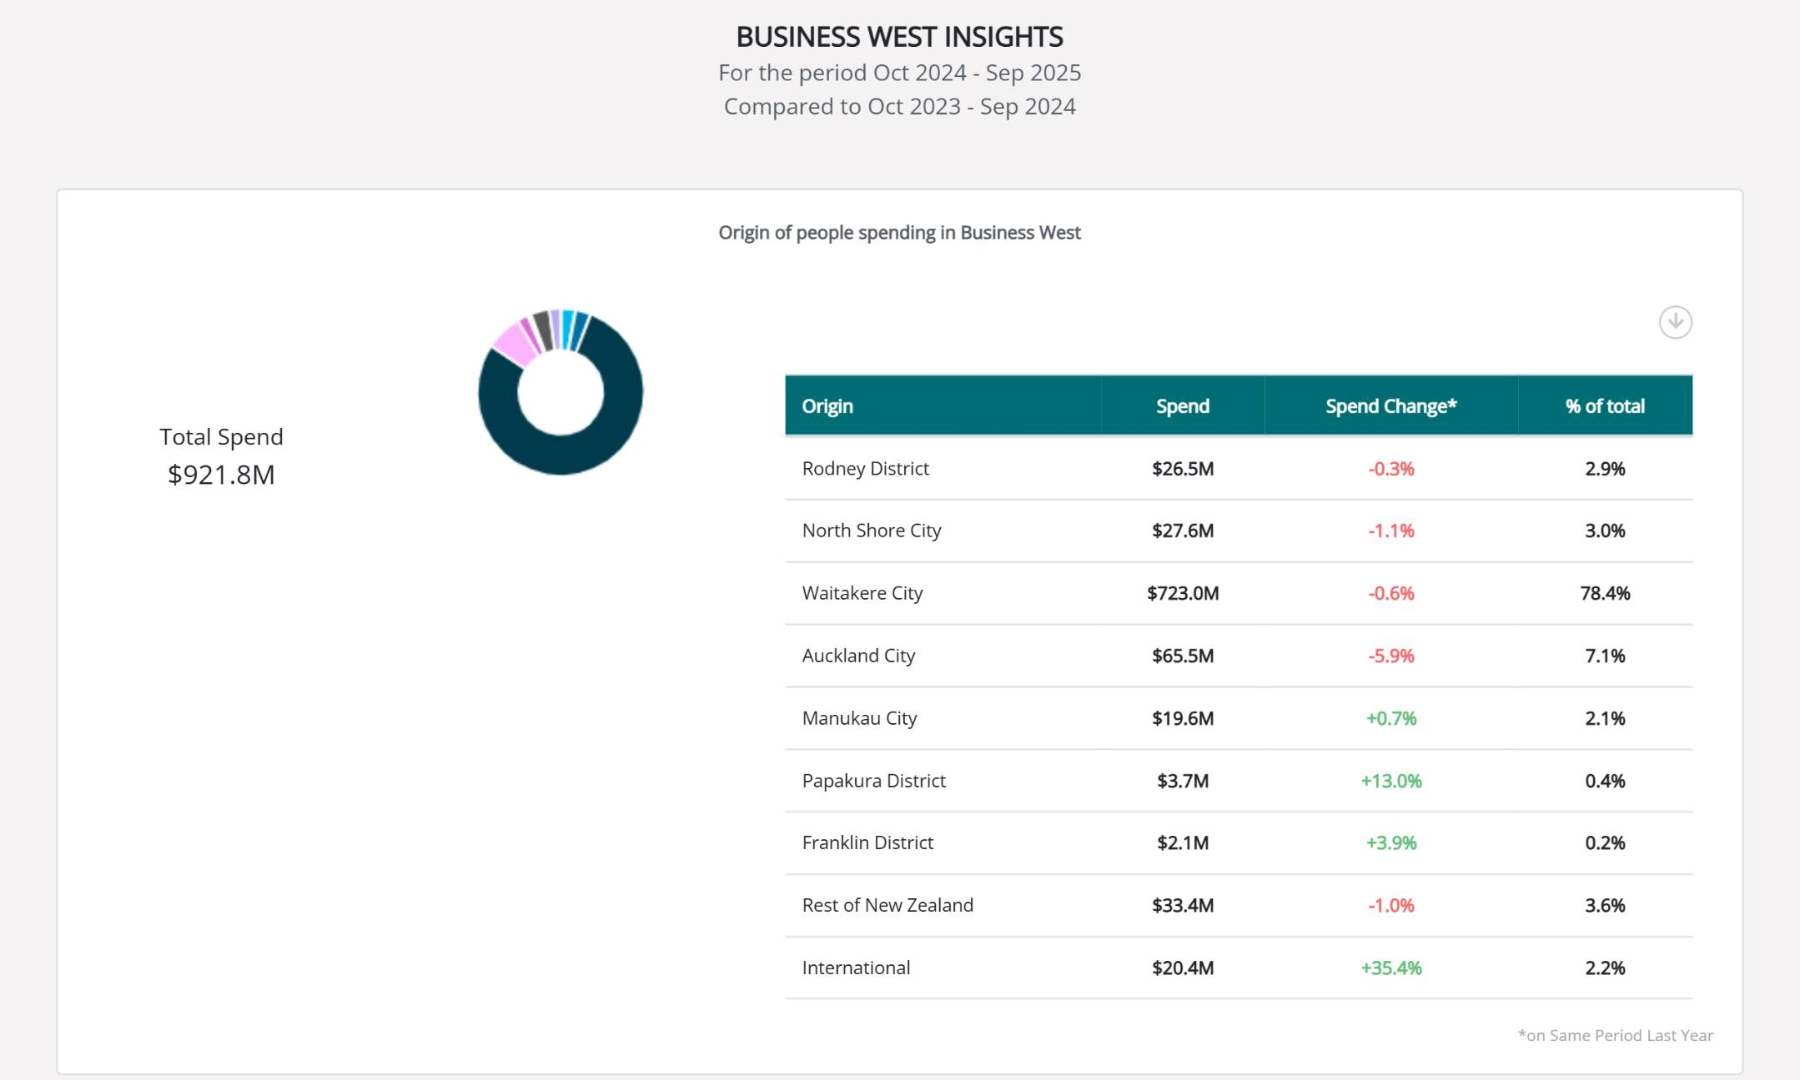Select the Rodney District row

(x=1238, y=468)
